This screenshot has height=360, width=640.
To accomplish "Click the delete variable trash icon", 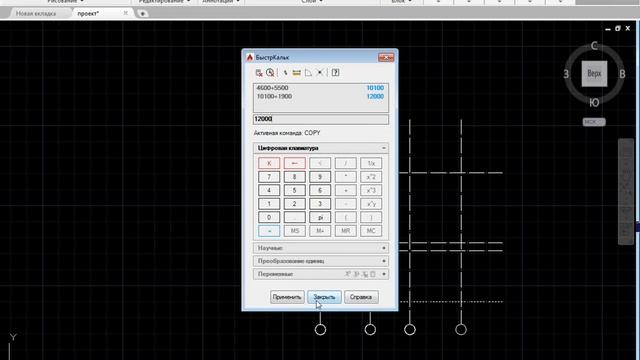I will point(373,274).
